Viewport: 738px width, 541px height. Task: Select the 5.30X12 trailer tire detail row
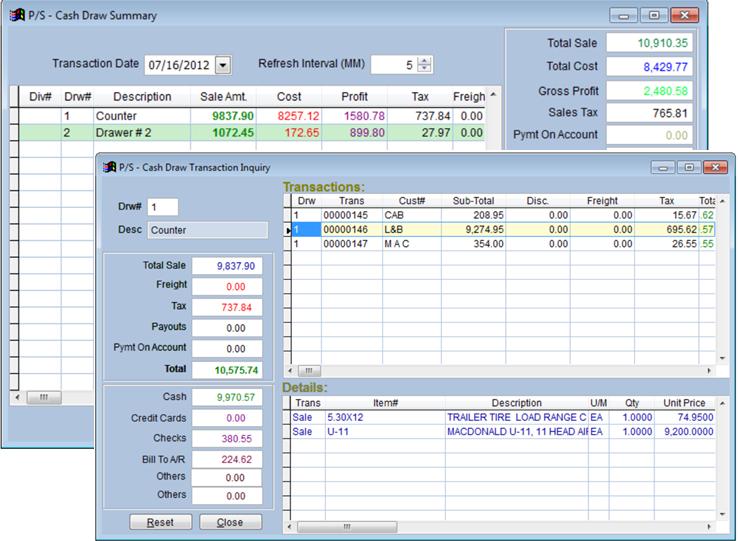point(500,417)
